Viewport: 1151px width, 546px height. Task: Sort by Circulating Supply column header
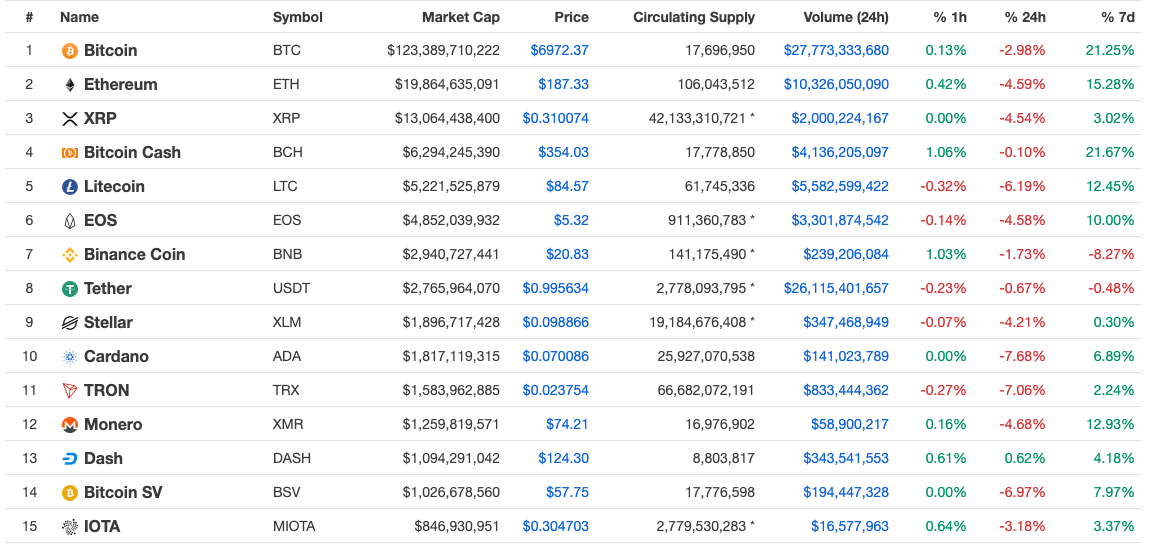[694, 17]
